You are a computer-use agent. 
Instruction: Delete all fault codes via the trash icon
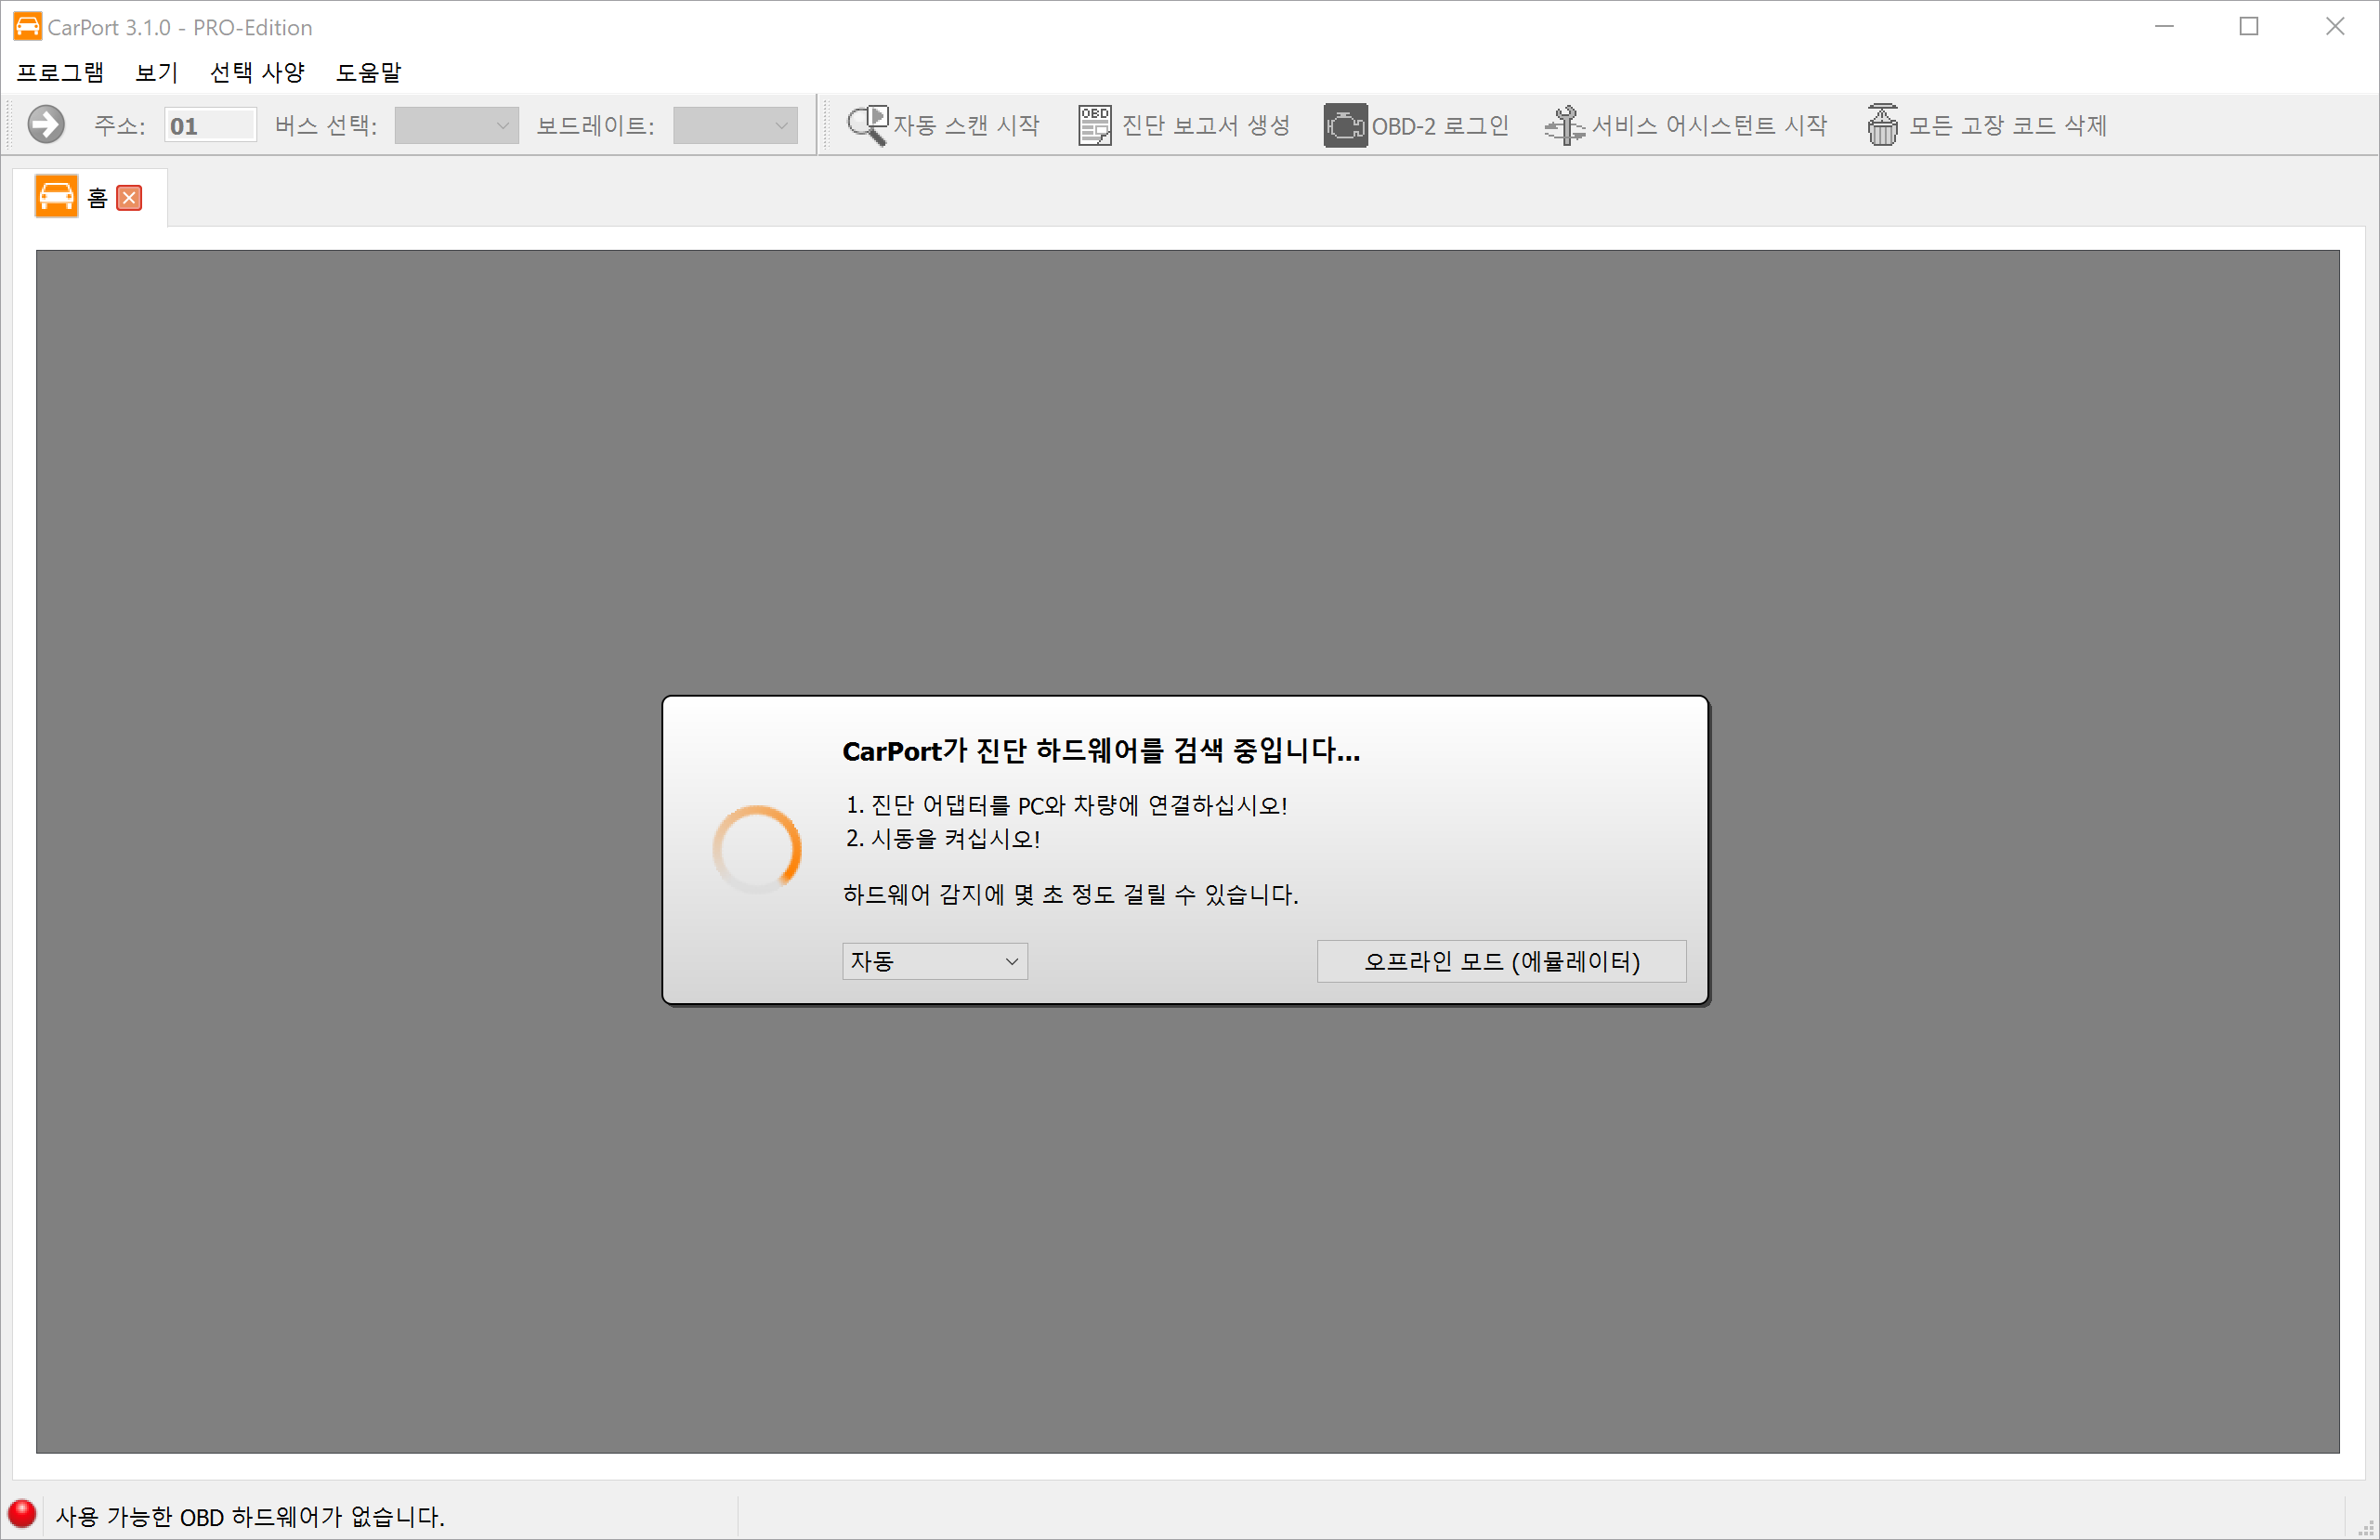[1883, 124]
